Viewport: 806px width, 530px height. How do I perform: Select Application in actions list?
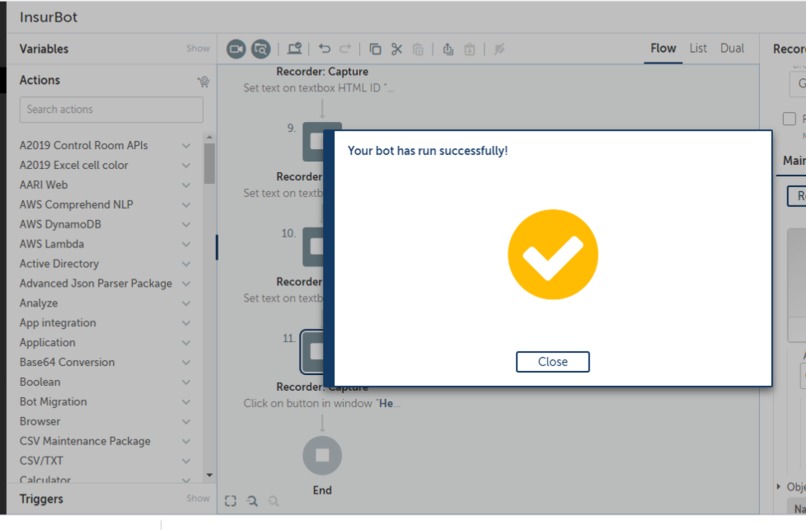click(x=47, y=342)
